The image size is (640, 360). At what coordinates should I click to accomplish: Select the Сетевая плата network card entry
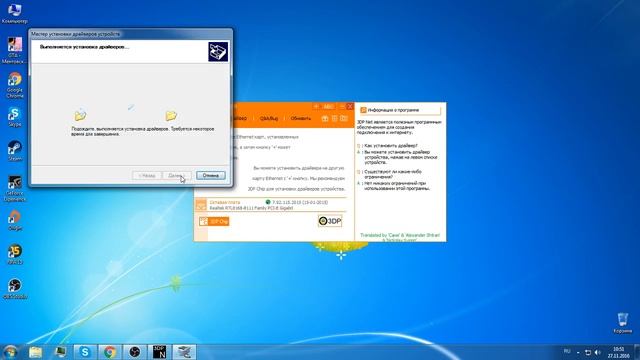[x=270, y=205]
